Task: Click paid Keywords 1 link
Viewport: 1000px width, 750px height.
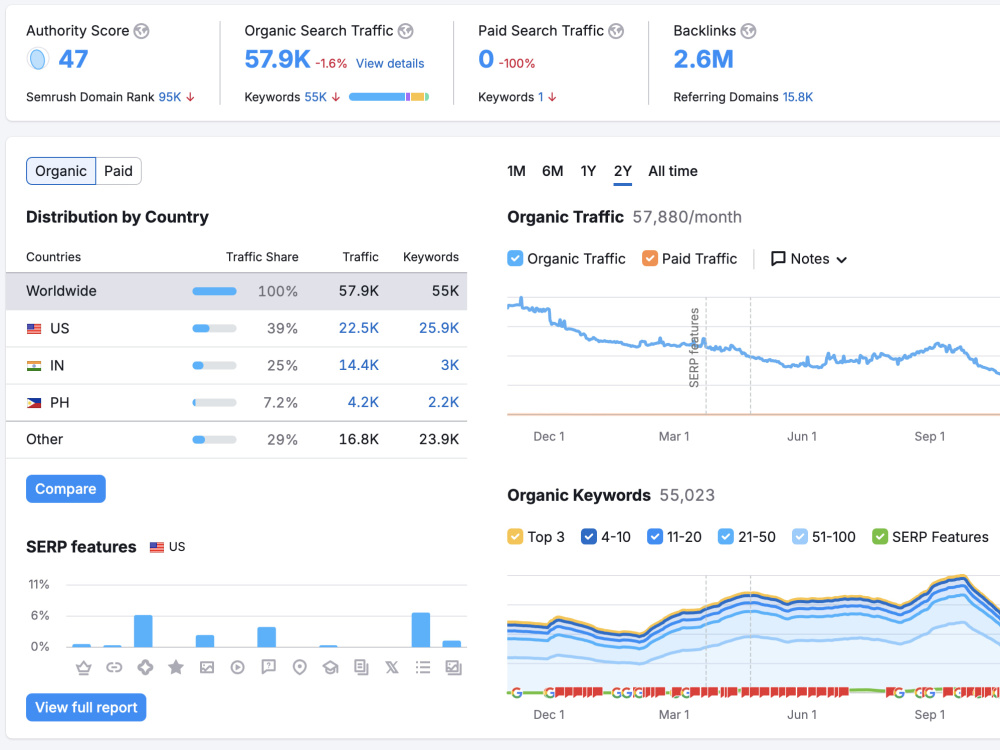Action: (541, 97)
